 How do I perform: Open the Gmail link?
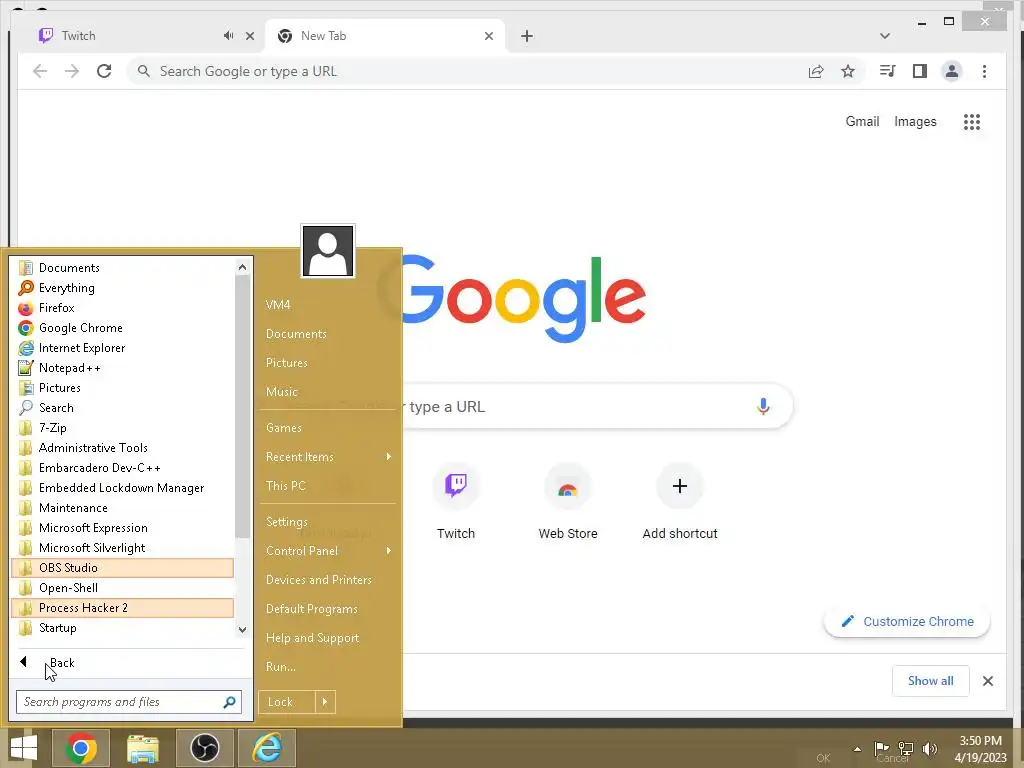[862, 121]
